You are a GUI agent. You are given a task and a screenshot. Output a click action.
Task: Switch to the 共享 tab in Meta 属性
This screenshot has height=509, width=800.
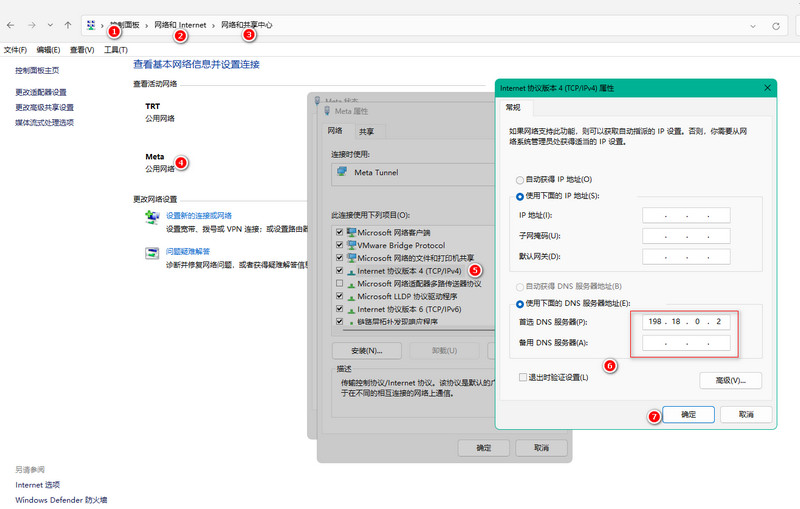click(366, 131)
